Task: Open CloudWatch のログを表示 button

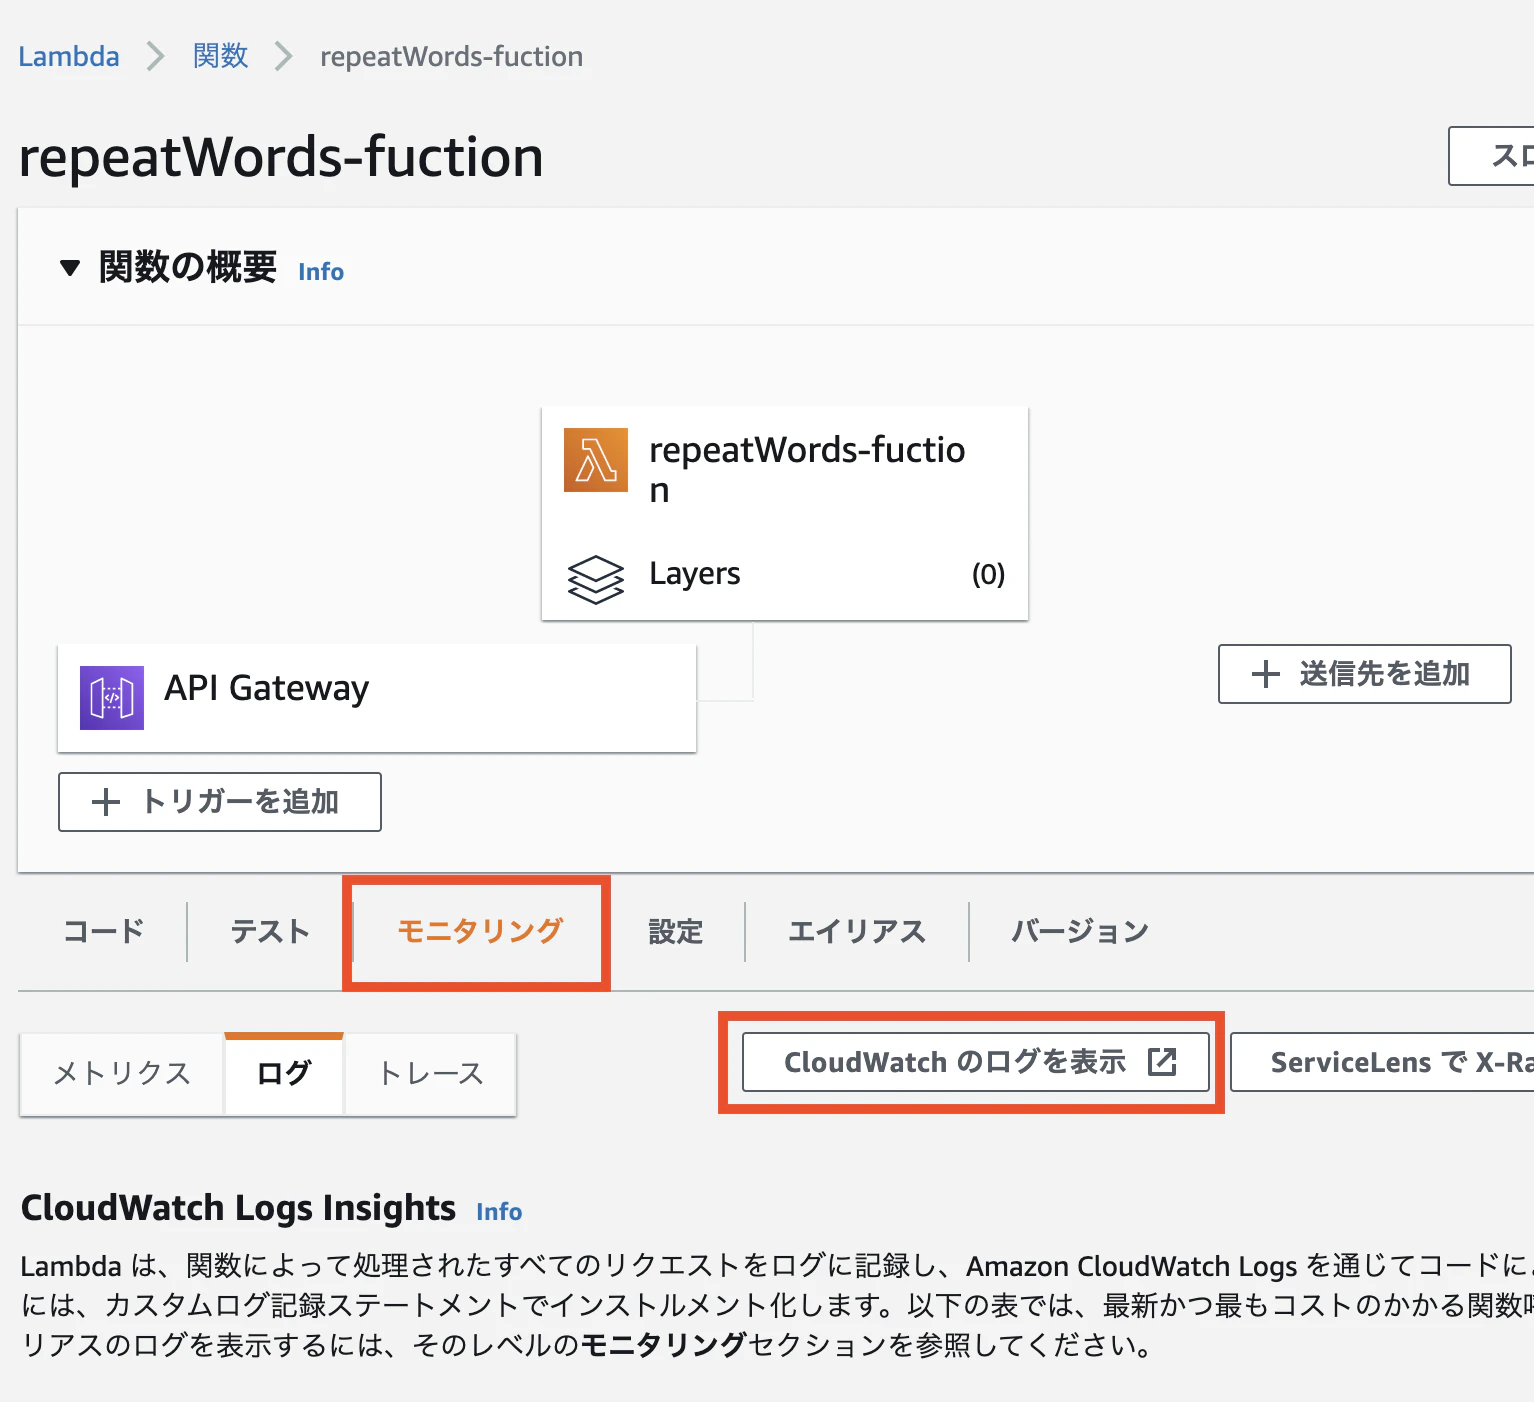Action: pyautogui.click(x=976, y=1062)
